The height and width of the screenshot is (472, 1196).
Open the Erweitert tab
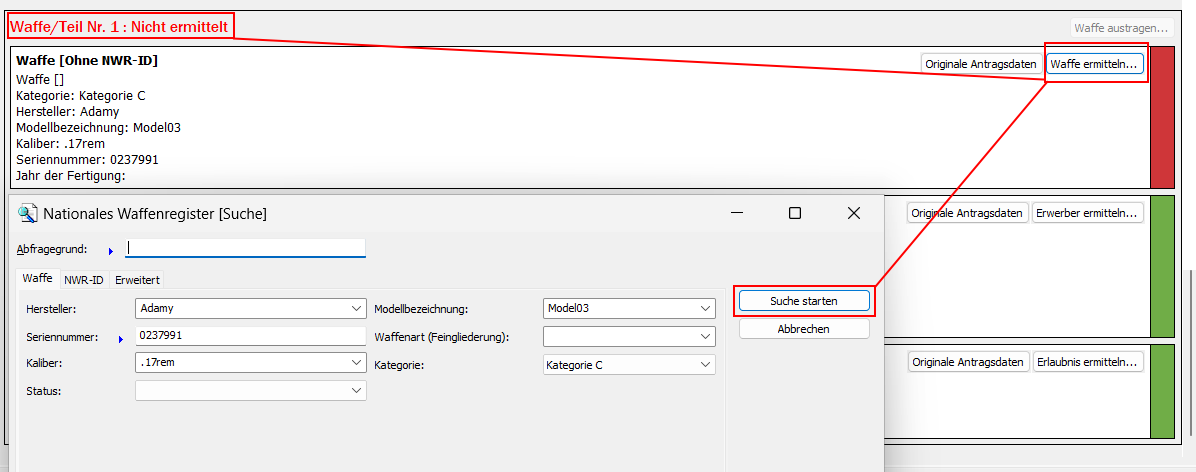pyautogui.click(x=137, y=280)
